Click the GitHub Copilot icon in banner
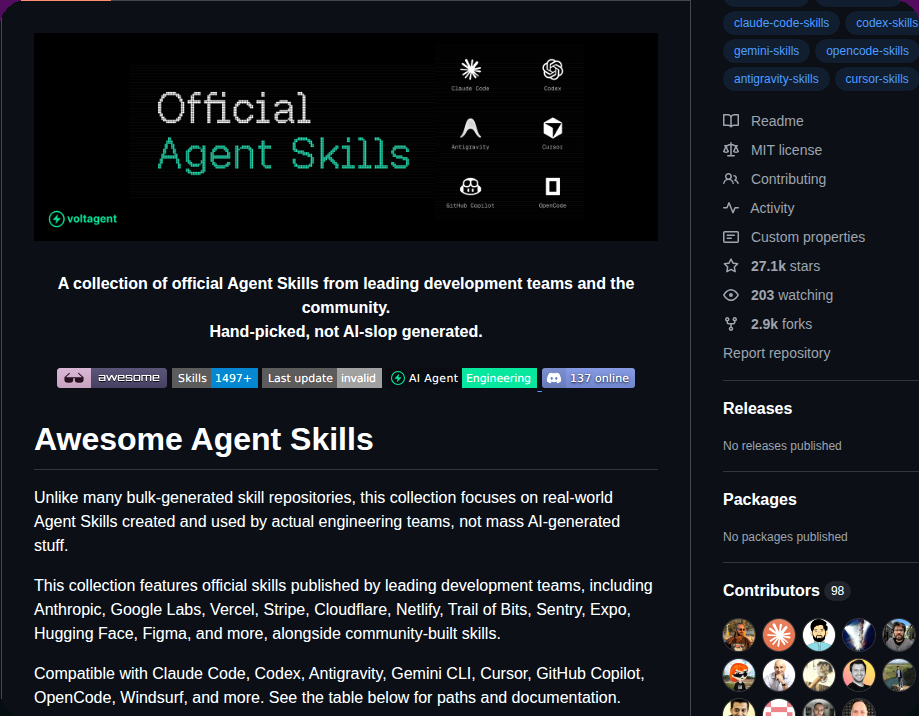 (x=470, y=186)
